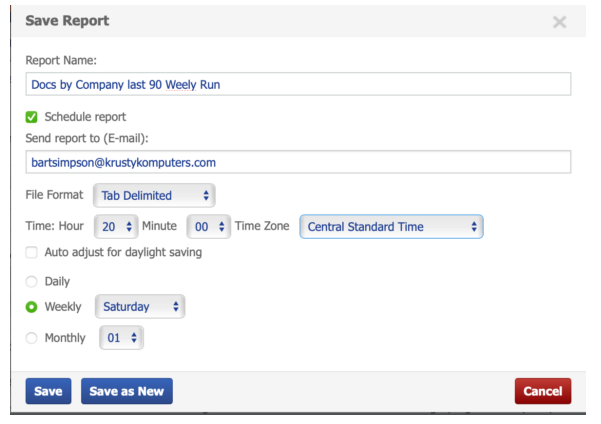This screenshot has height=424, width=601.
Task: Select the Monthly radio button
Action: coord(32,338)
